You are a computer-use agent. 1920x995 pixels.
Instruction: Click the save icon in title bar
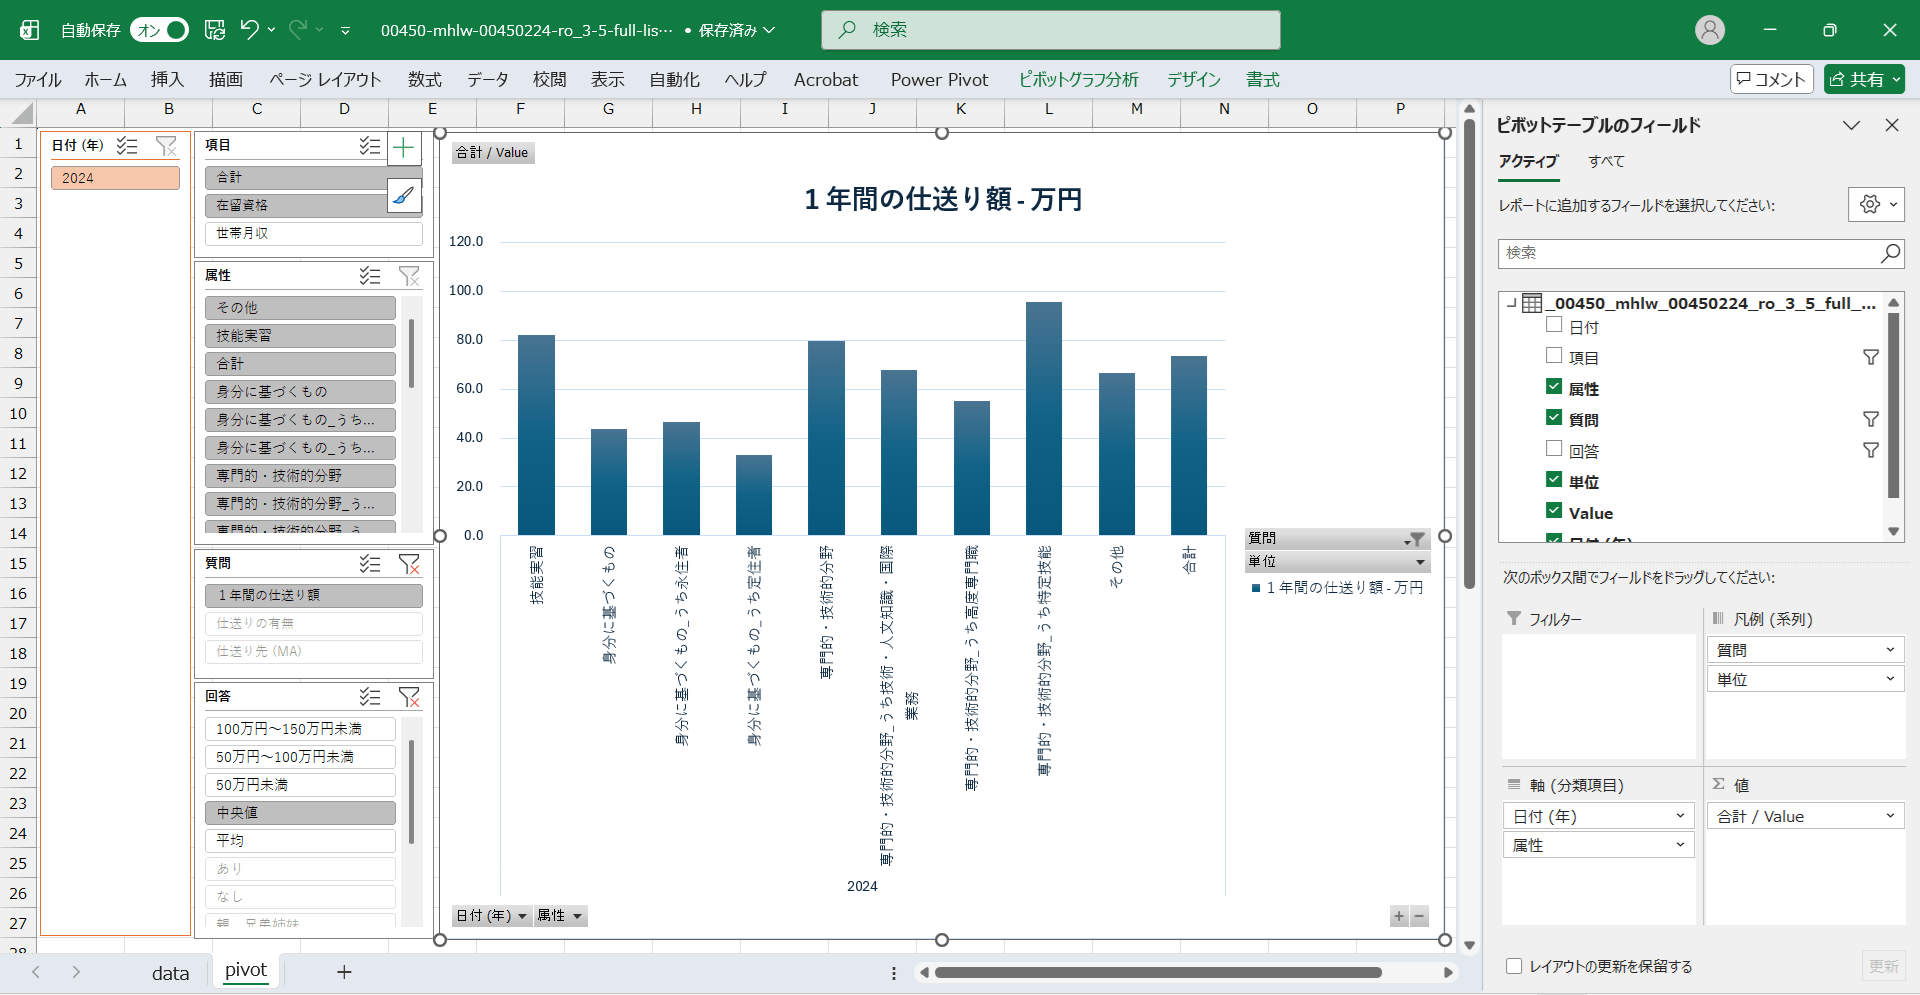pos(215,30)
